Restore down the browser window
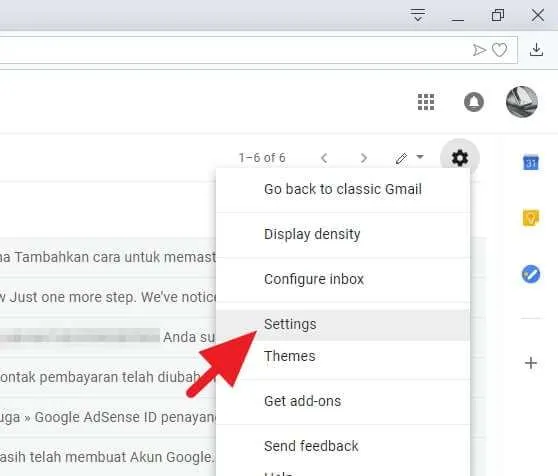558x476 pixels. click(498, 15)
